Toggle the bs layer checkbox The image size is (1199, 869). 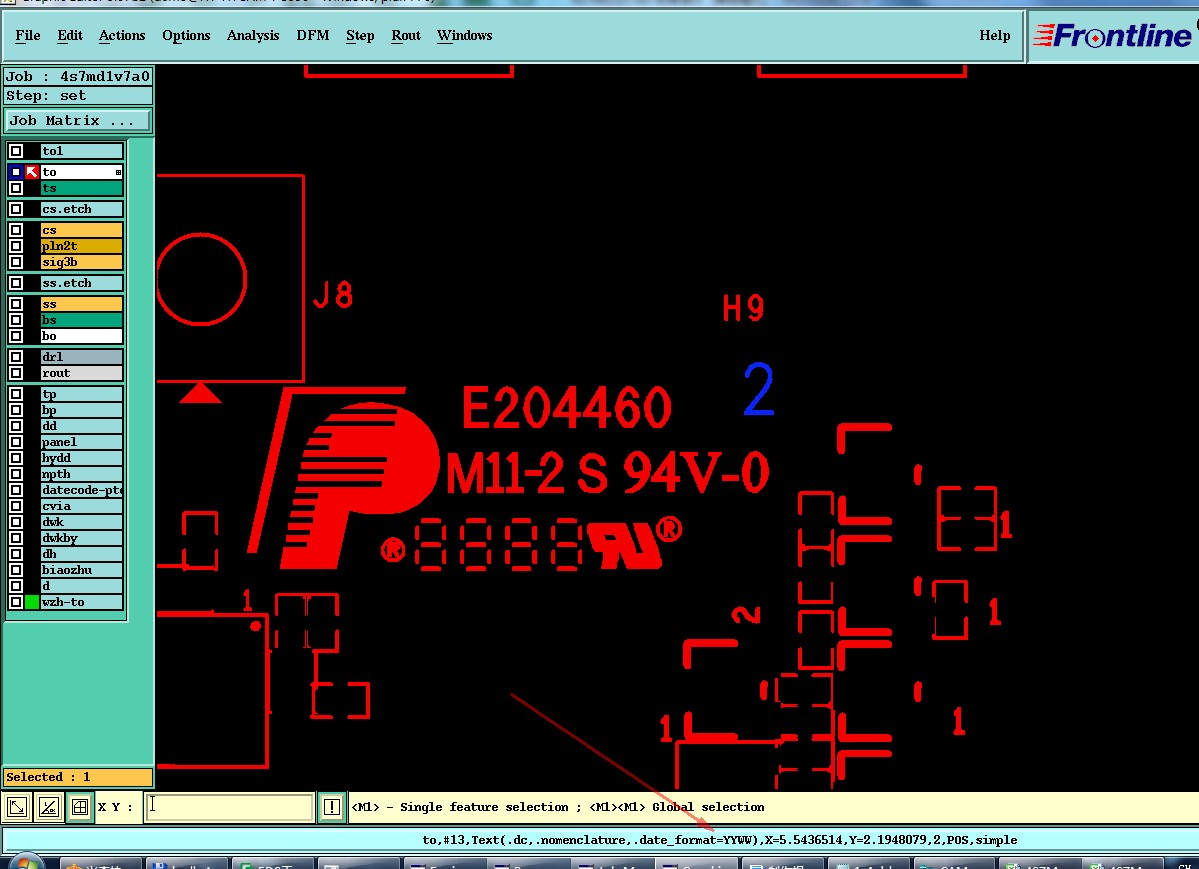(16, 321)
